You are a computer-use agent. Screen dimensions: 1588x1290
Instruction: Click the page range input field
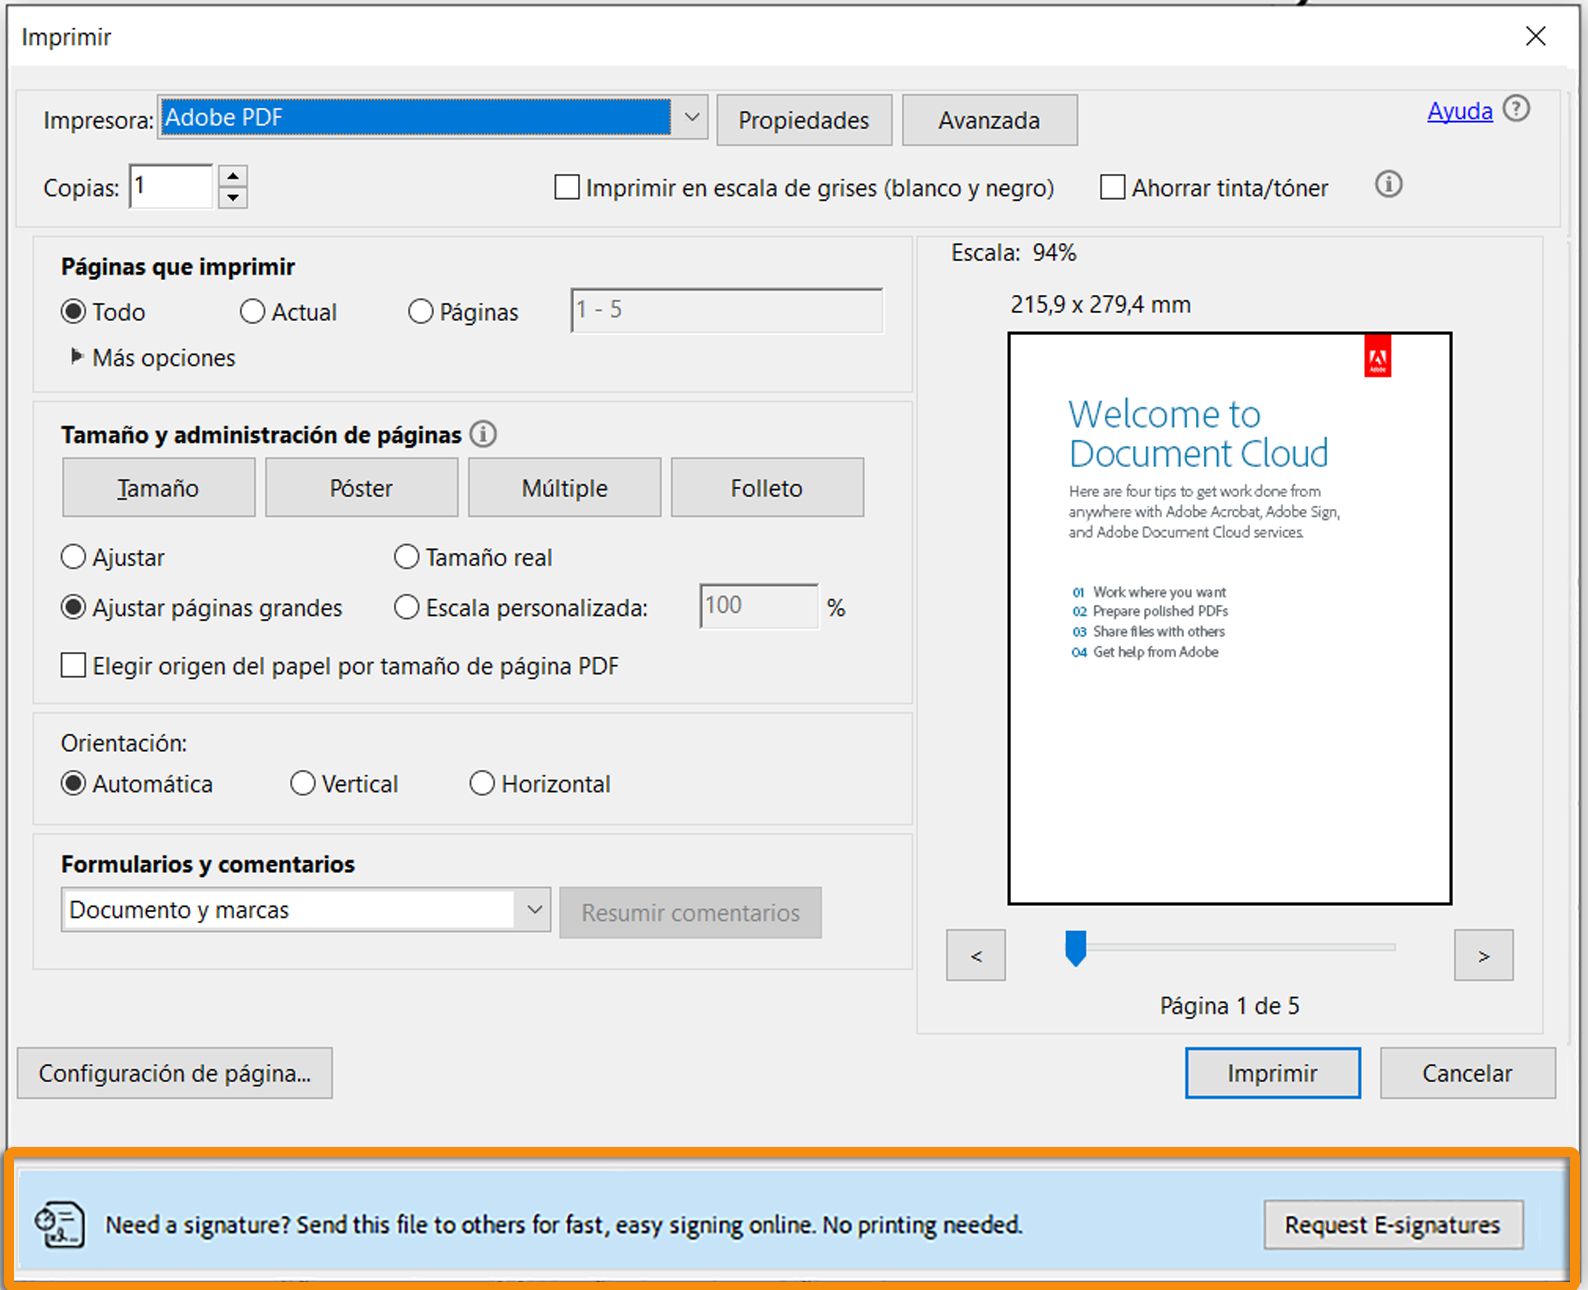click(727, 310)
